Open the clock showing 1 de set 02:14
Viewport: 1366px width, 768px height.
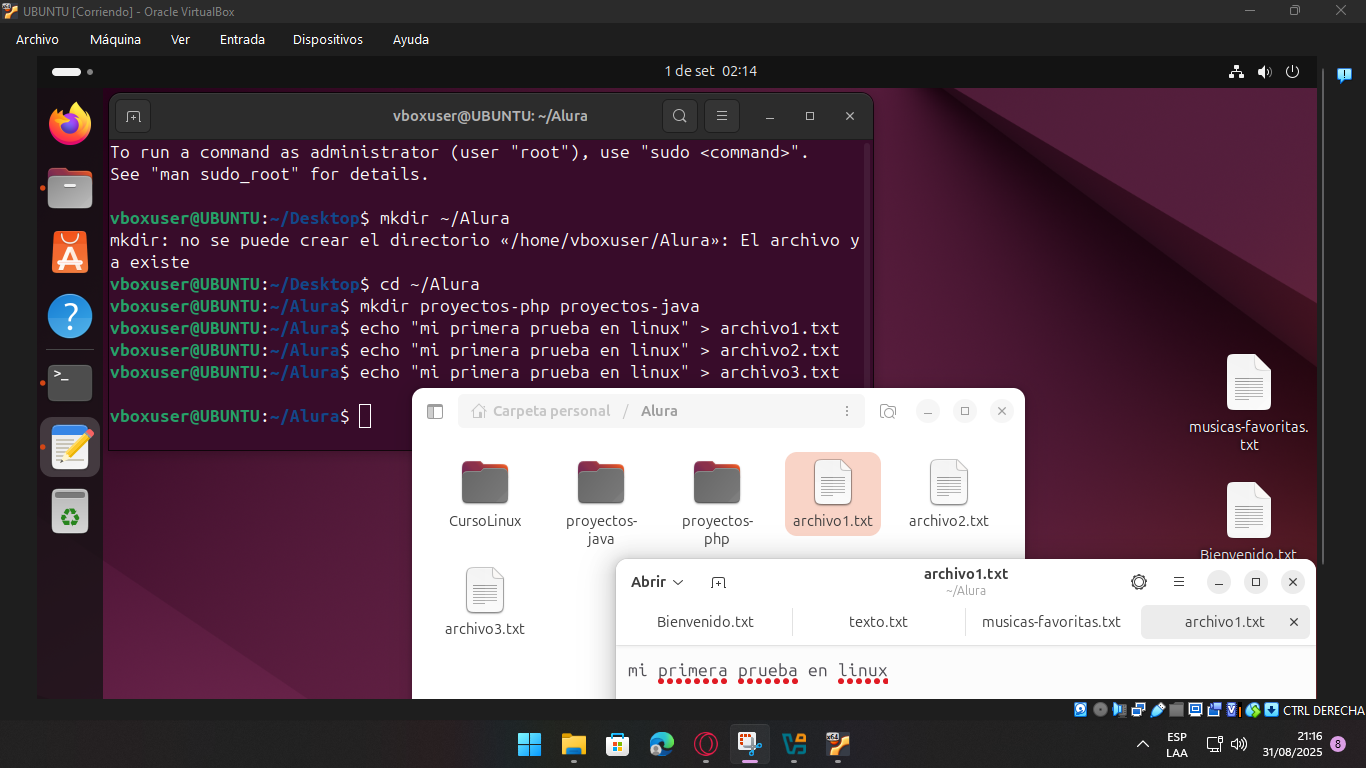click(x=711, y=71)
